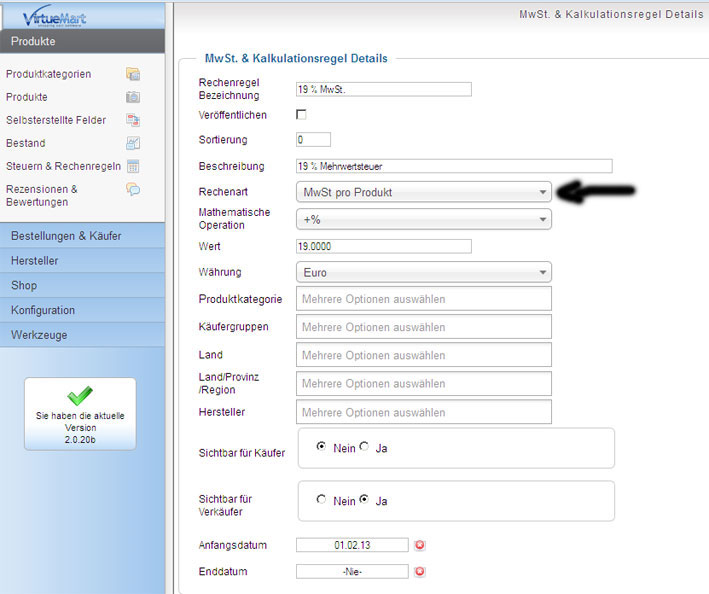709x594 pixels.
Task: Open the Währung Euro dropdown
Action: (424, 272)
